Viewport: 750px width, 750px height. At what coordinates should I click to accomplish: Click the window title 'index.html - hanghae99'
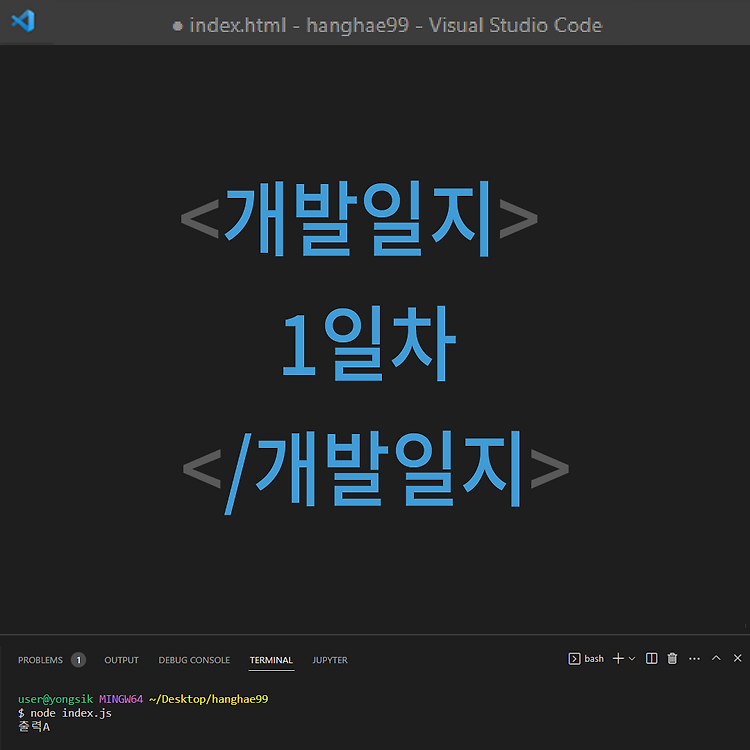pos(299,25)
